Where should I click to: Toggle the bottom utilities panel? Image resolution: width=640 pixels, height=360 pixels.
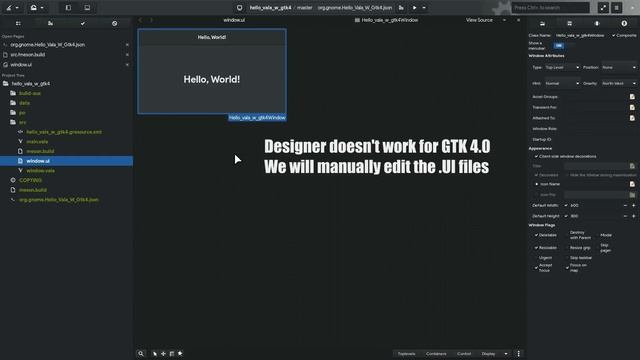click(x=87, y=7)
